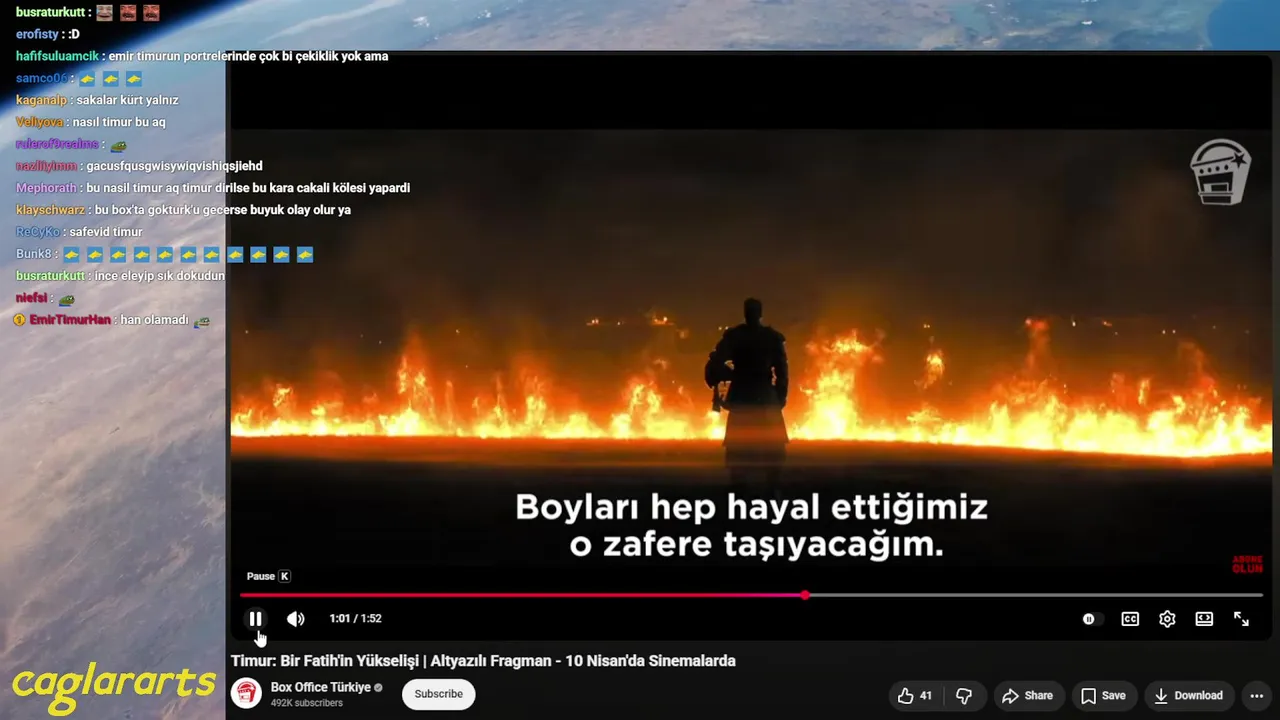
Task: Click the badge icon next to EmirTimurHan
Action: (x=20, y=320)
